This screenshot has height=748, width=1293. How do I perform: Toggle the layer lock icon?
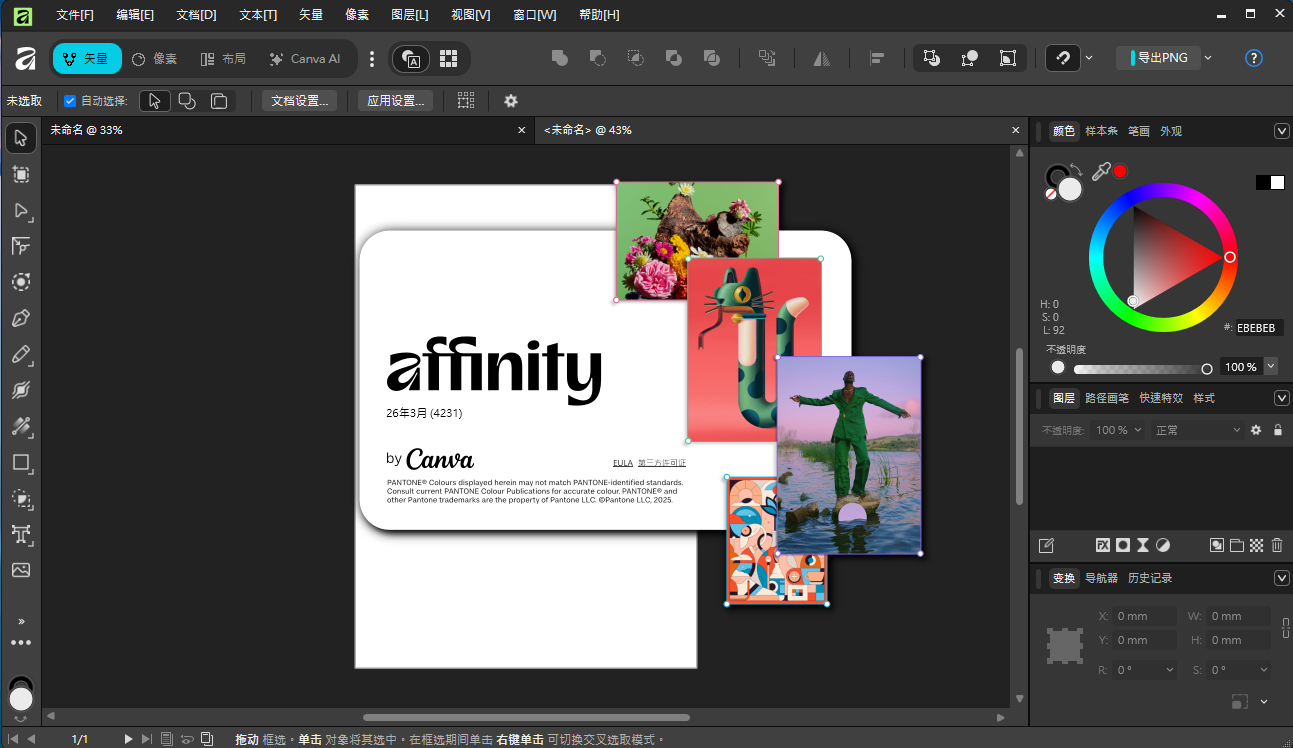coord(1277,430)
